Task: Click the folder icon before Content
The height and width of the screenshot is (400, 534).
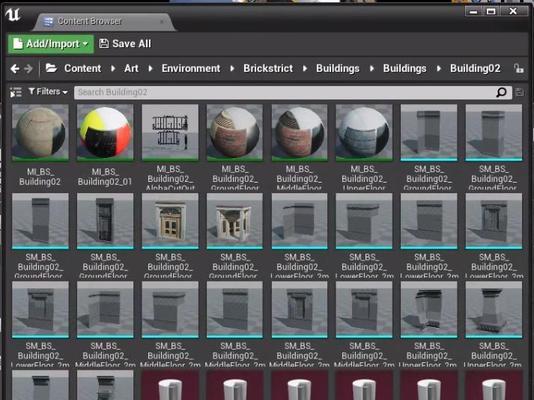Action: [x=51, y=68]
